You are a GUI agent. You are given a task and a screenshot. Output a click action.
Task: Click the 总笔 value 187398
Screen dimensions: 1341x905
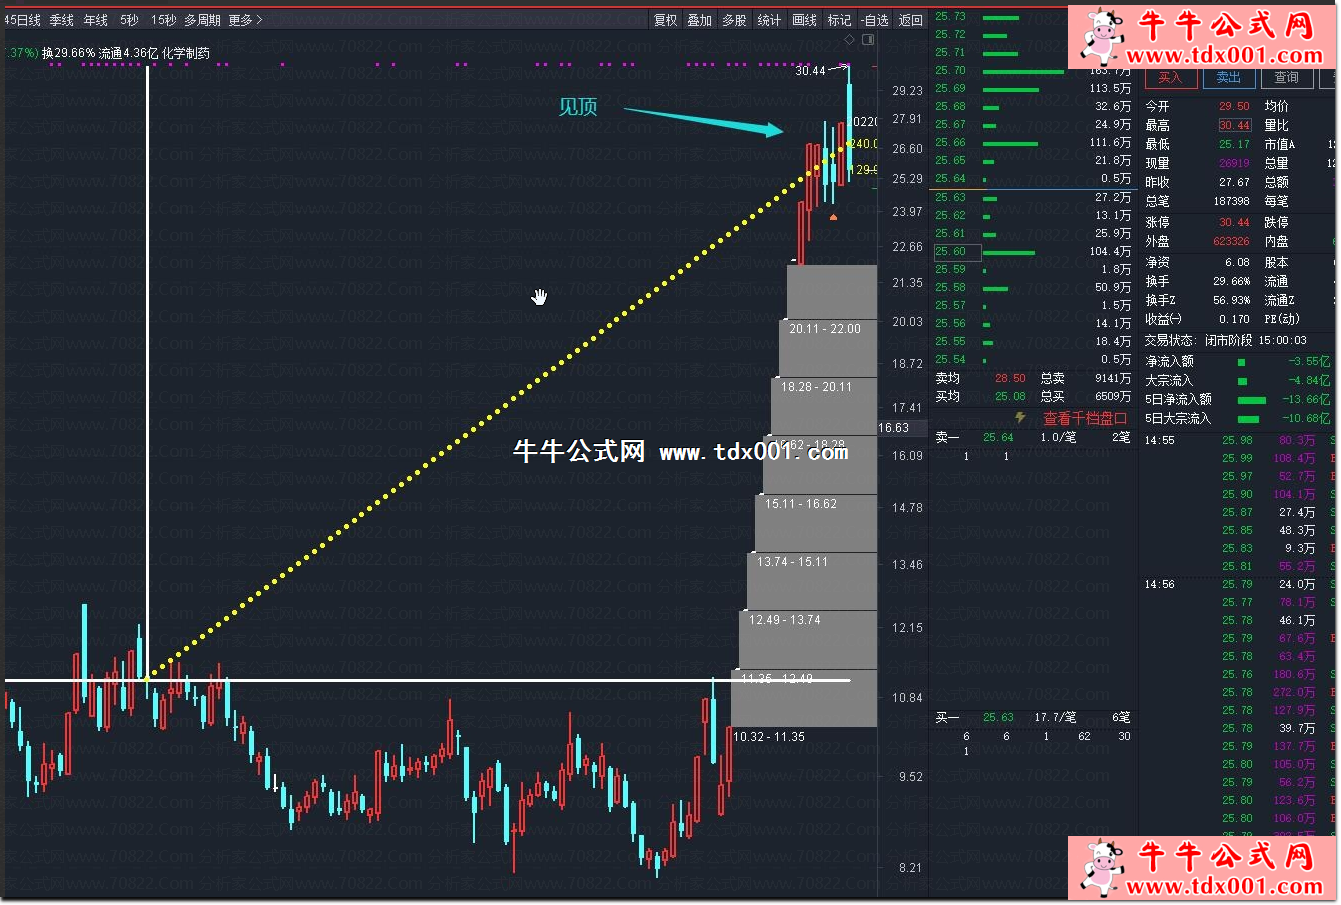[x=1231, y=201]
